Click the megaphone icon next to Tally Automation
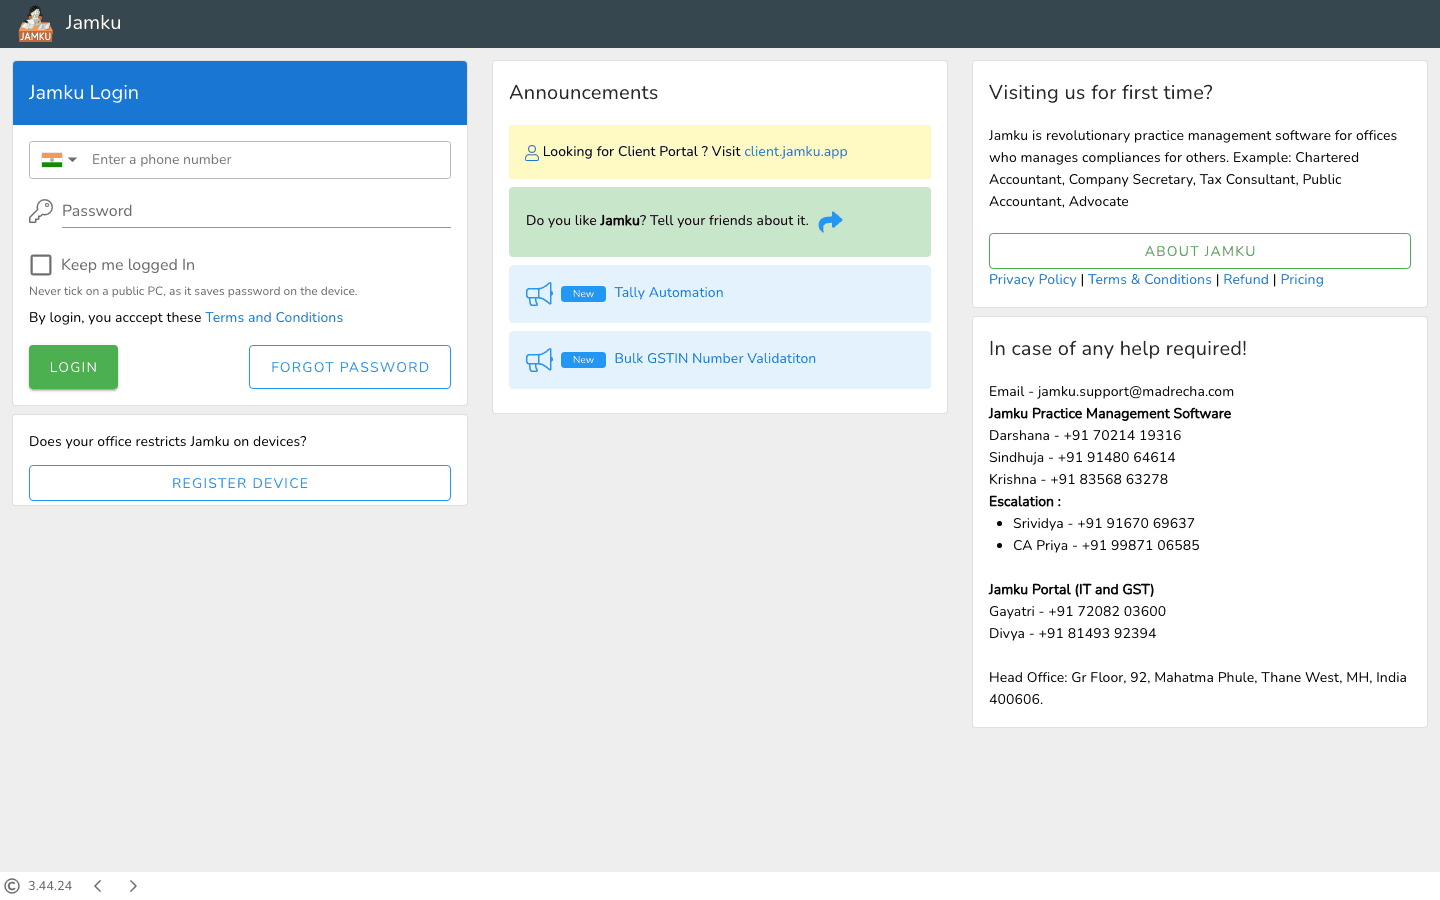Viewport: 1440px width, 900px height. [539, 294]
